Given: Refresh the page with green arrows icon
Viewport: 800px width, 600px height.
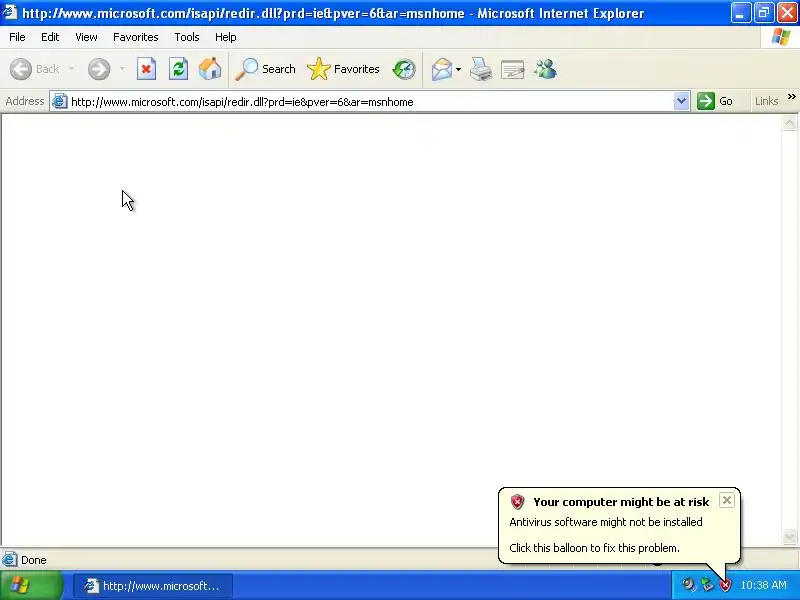Looking at the screenshot, I should [178, 69].
